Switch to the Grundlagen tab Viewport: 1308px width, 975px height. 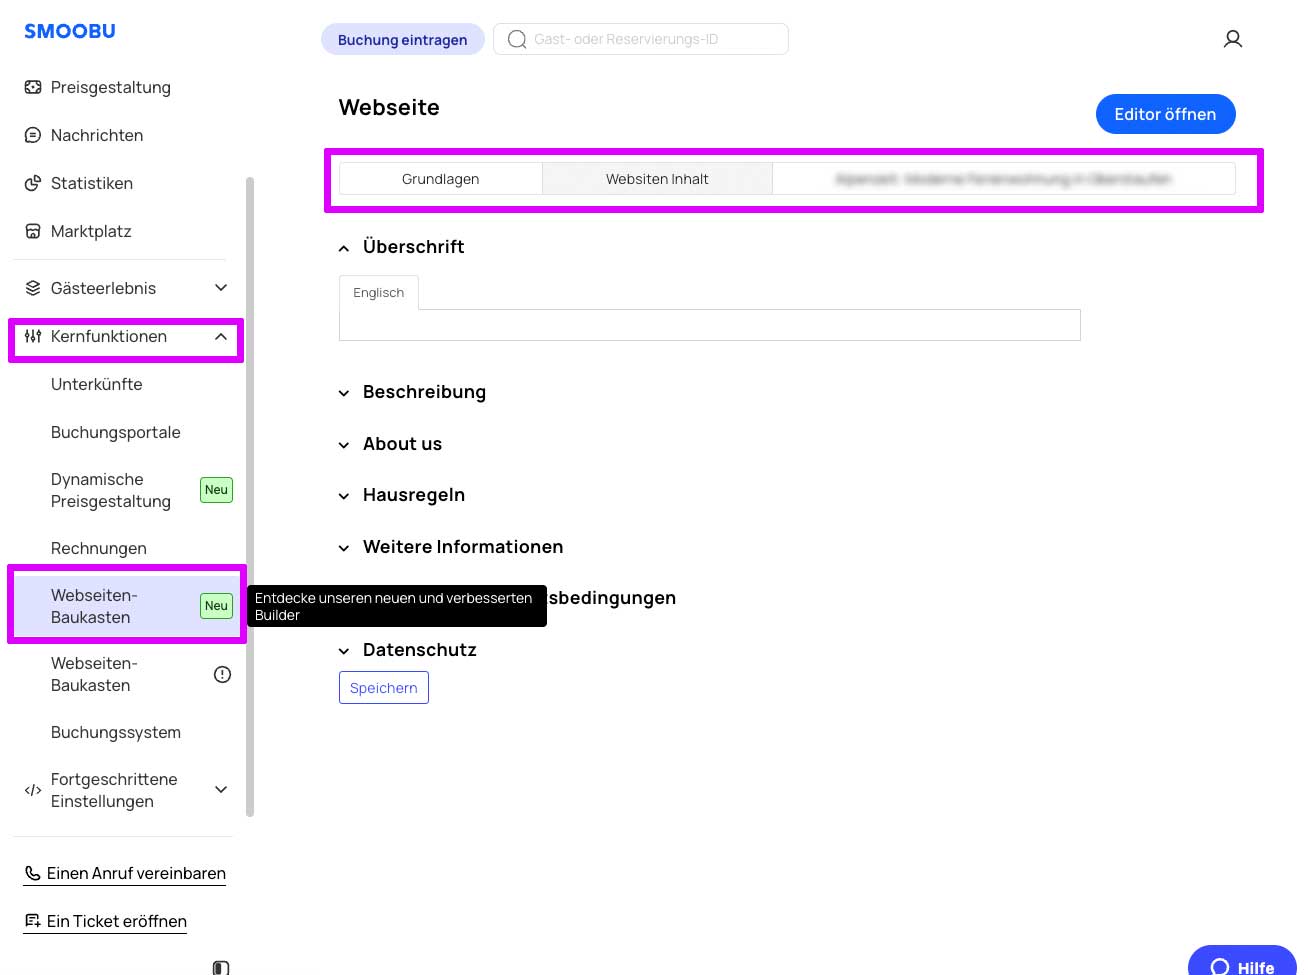pyautogui.click(x=440, y=178)
